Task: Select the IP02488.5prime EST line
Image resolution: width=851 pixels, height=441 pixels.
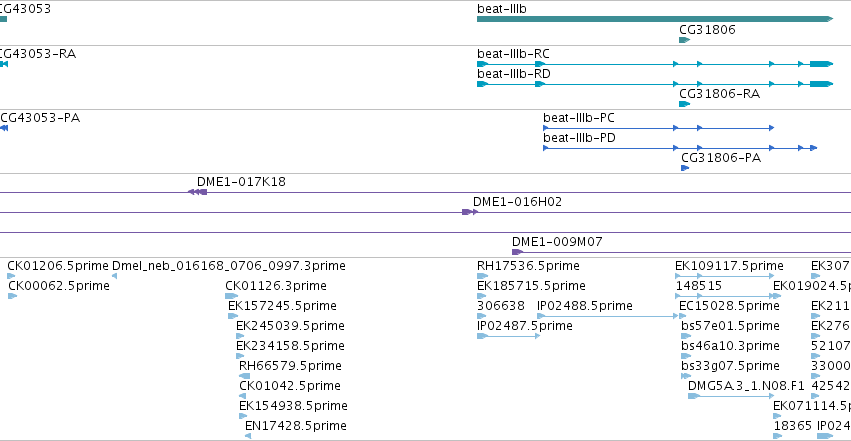Action: tap(607, 316)
